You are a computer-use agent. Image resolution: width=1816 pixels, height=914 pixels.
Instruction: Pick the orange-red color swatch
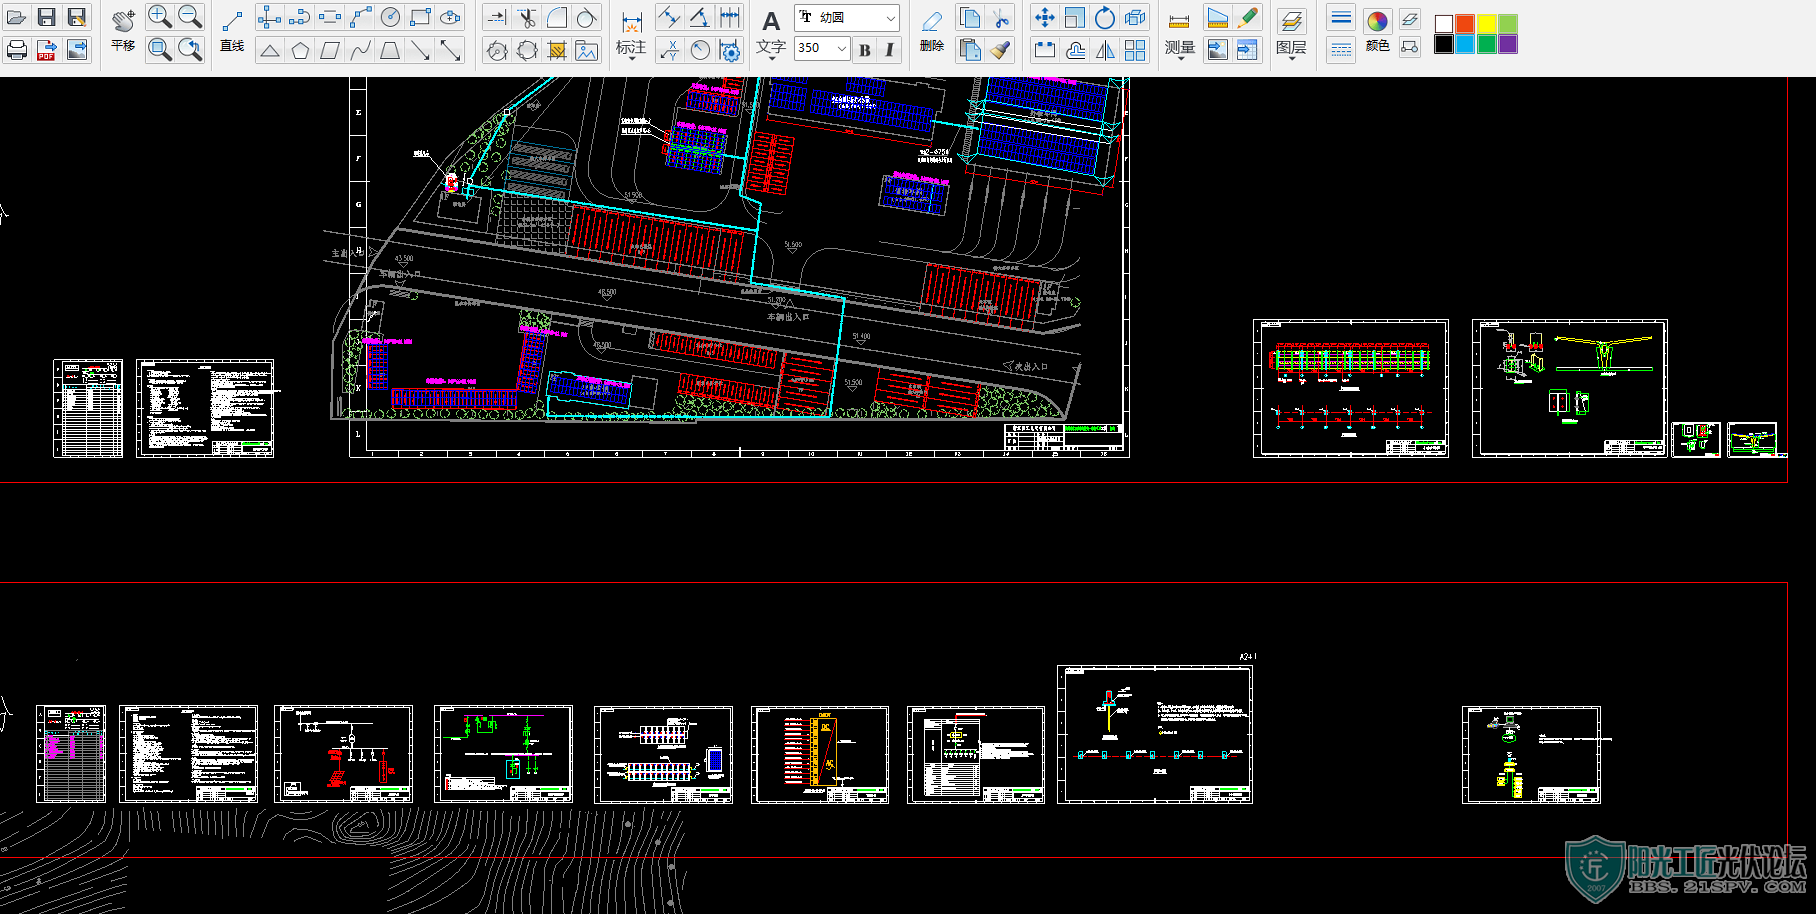[1465, 24]
